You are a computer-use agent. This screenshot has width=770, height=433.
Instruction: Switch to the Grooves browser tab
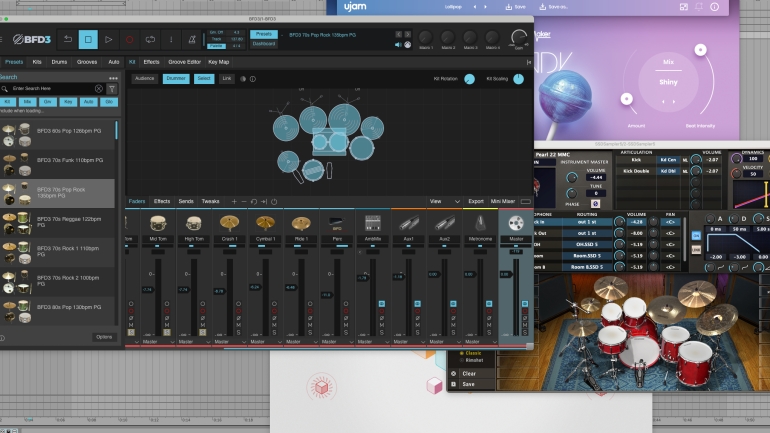(x=87, y=62)
